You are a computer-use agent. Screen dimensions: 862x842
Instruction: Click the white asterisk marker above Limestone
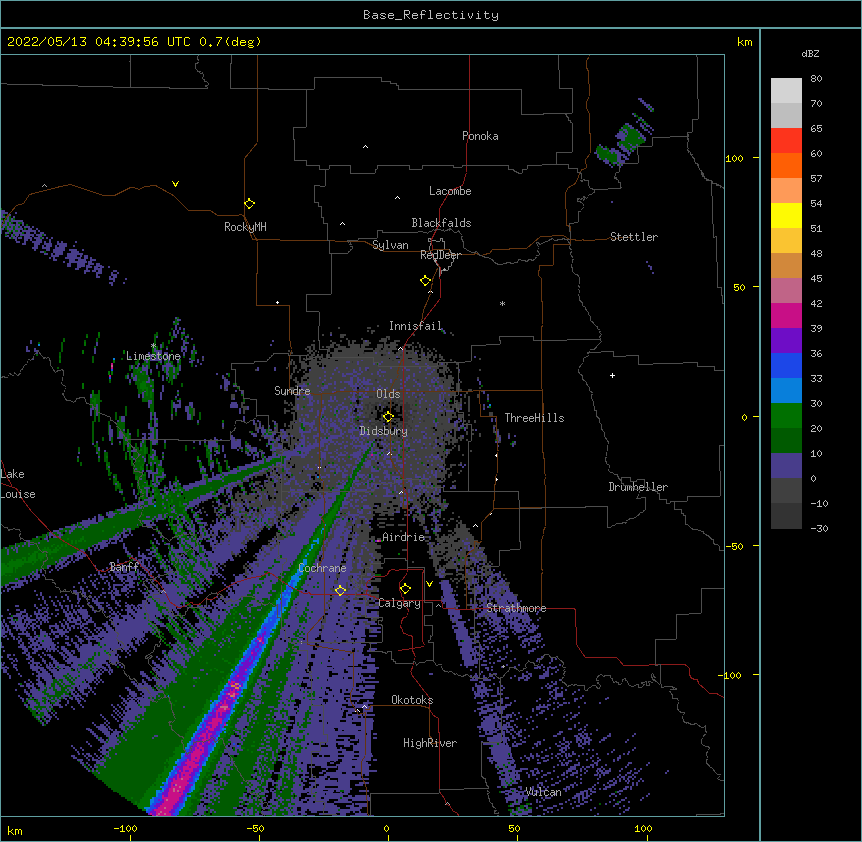(x=153, y=346)
